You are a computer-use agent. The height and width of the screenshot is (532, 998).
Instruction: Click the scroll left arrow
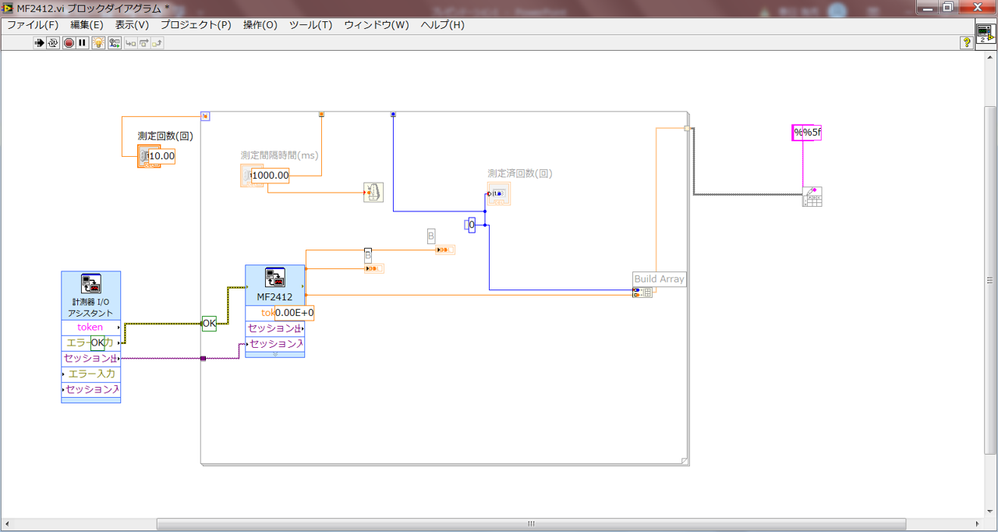click(6, 524)
